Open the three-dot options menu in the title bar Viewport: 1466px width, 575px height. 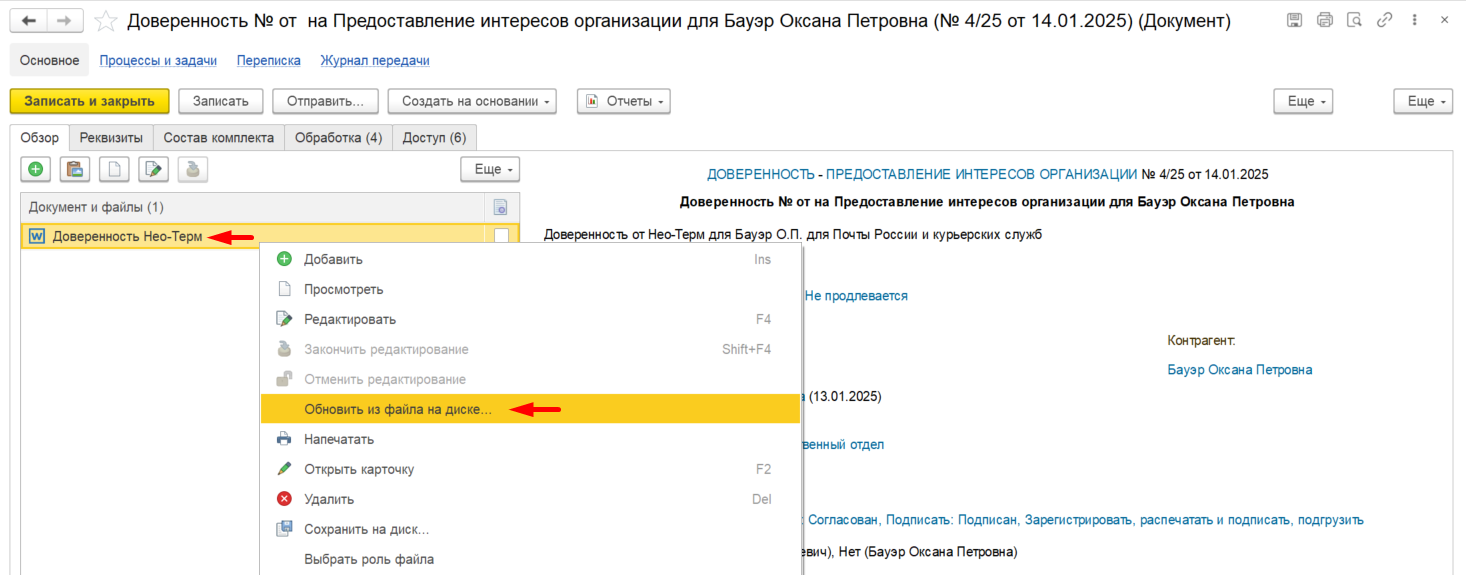1413,20
